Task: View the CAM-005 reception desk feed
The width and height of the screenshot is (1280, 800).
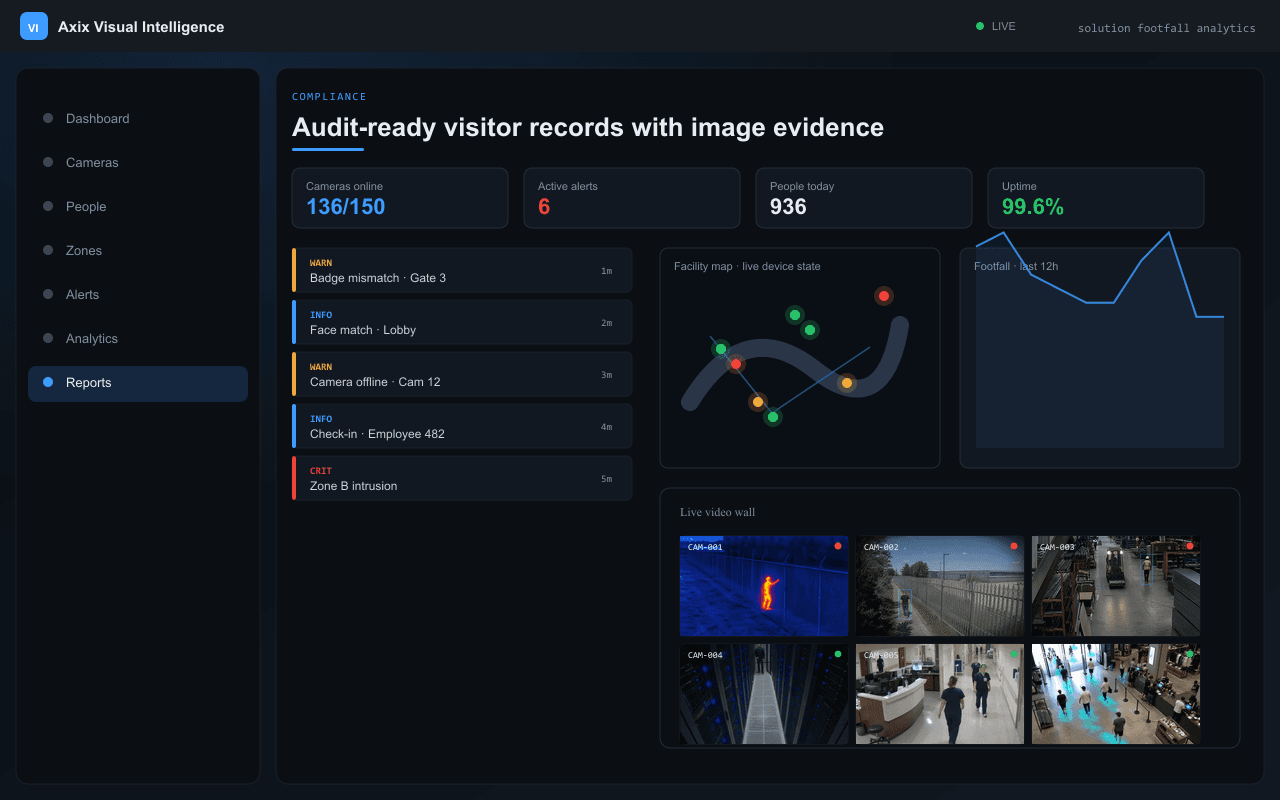Action: tap(940, 694)
